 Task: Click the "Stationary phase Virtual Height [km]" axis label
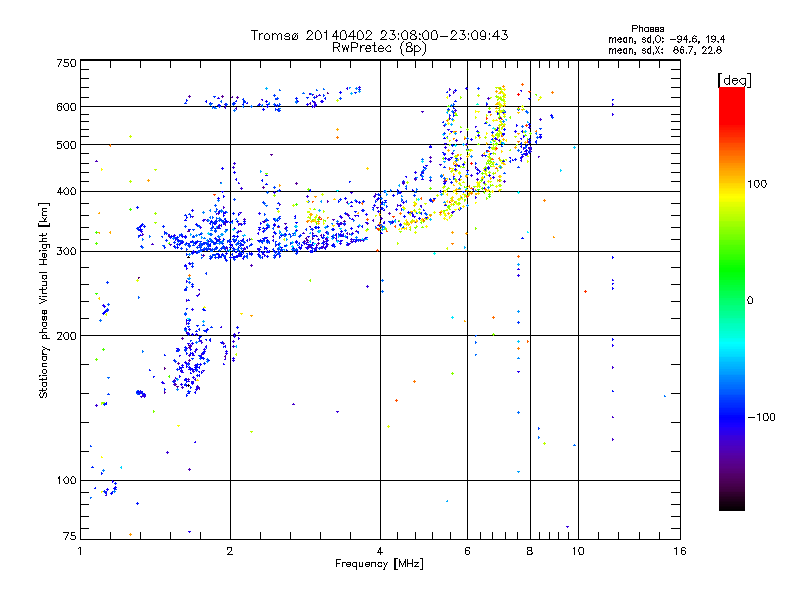point(44,301)
